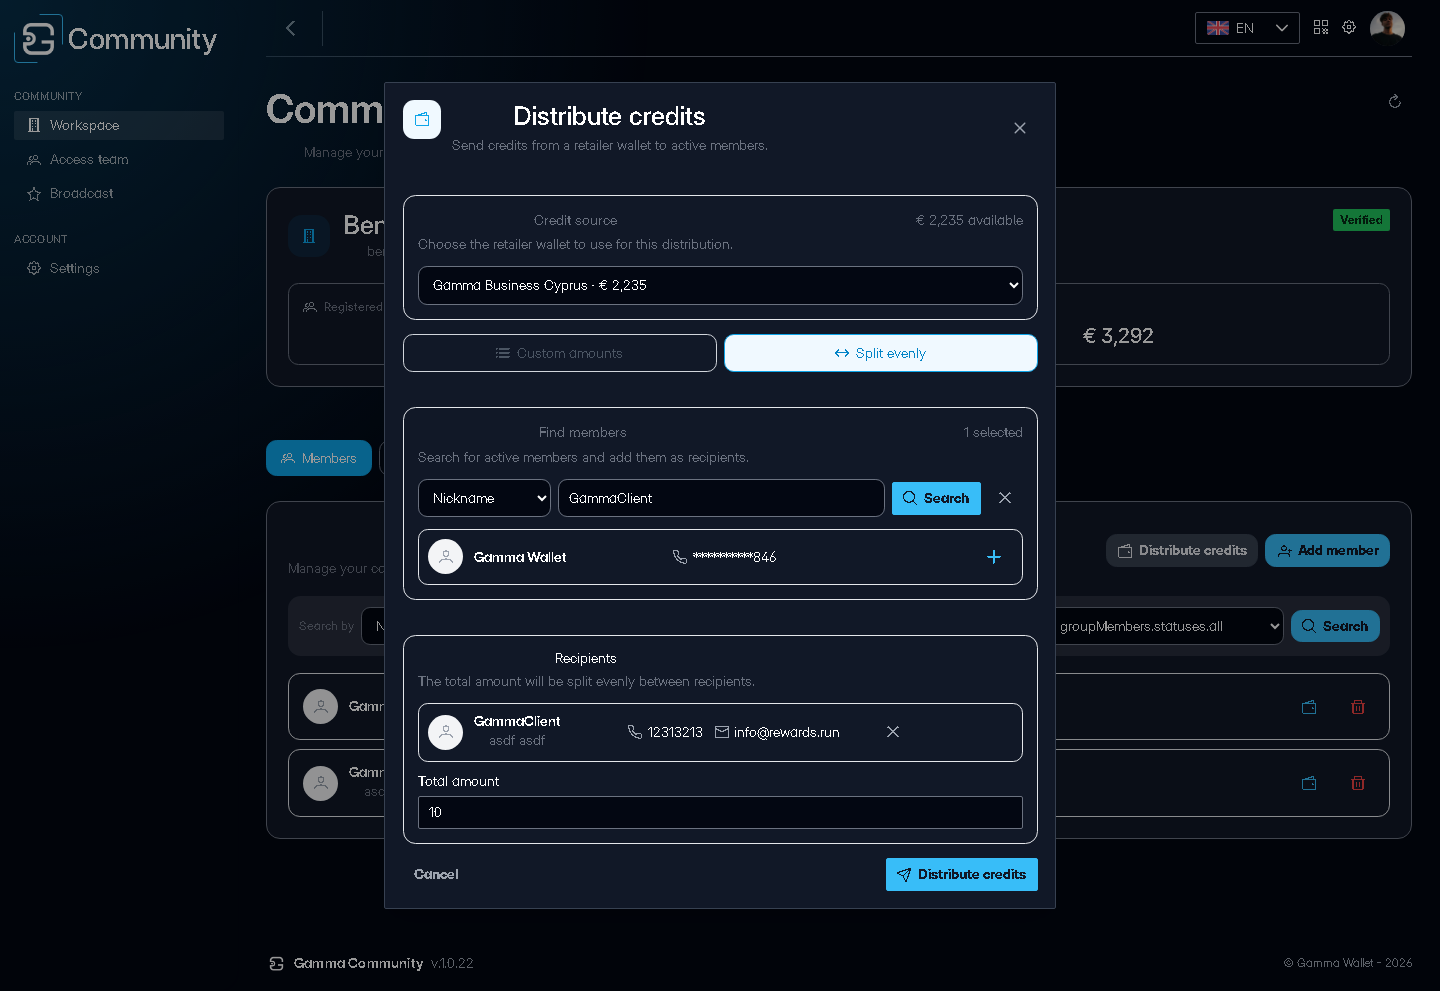Switch to Custom amounts mode
Screen dimensions: 1440x991
pyautogui.click(x=560, y=353)
